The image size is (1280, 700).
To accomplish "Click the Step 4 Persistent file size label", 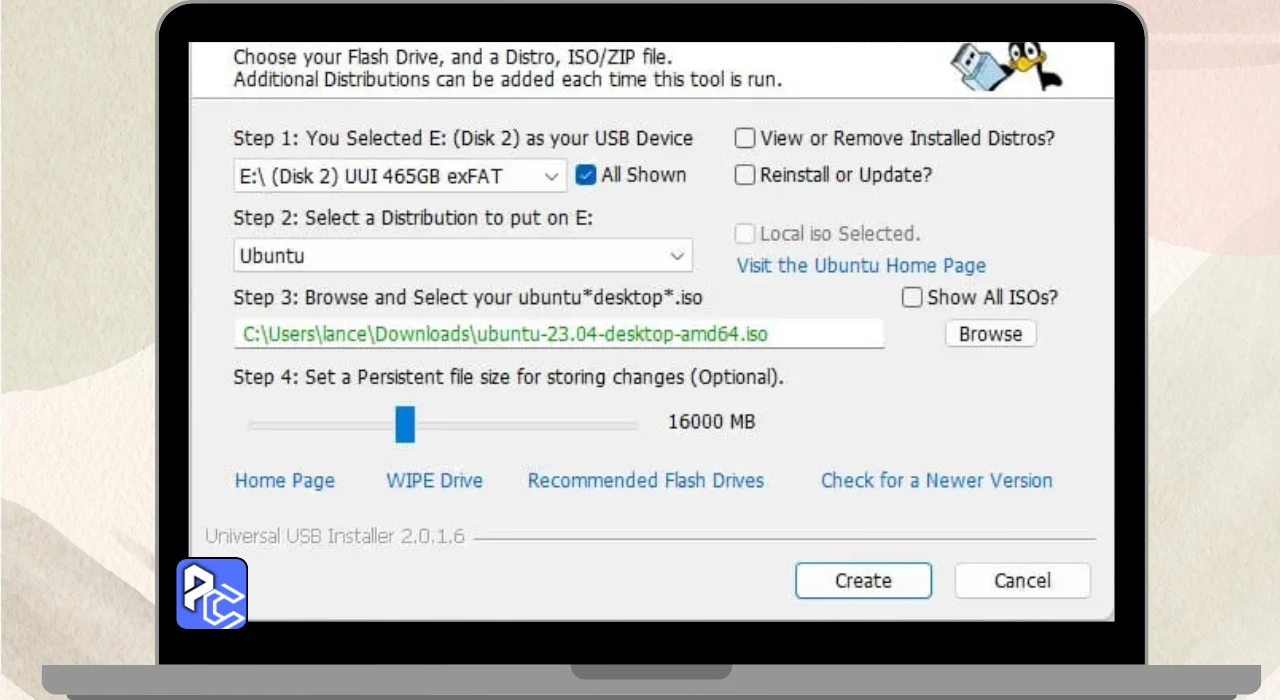I will [x=508, y=377].
